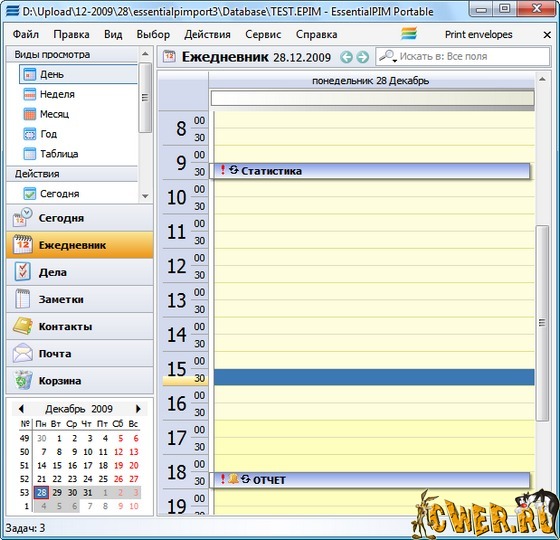
Task: Select the Месяц view icon
Action: coord(29,114)
